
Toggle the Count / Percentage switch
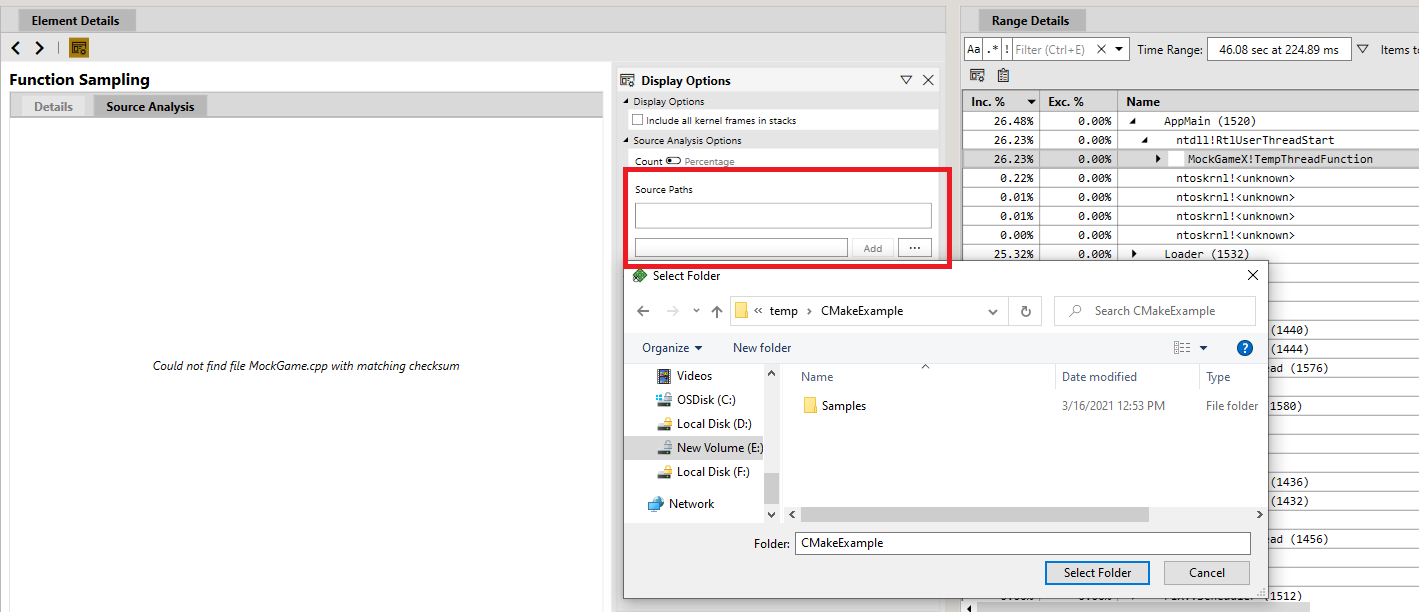pyautogui.click(x=673, y=161)
